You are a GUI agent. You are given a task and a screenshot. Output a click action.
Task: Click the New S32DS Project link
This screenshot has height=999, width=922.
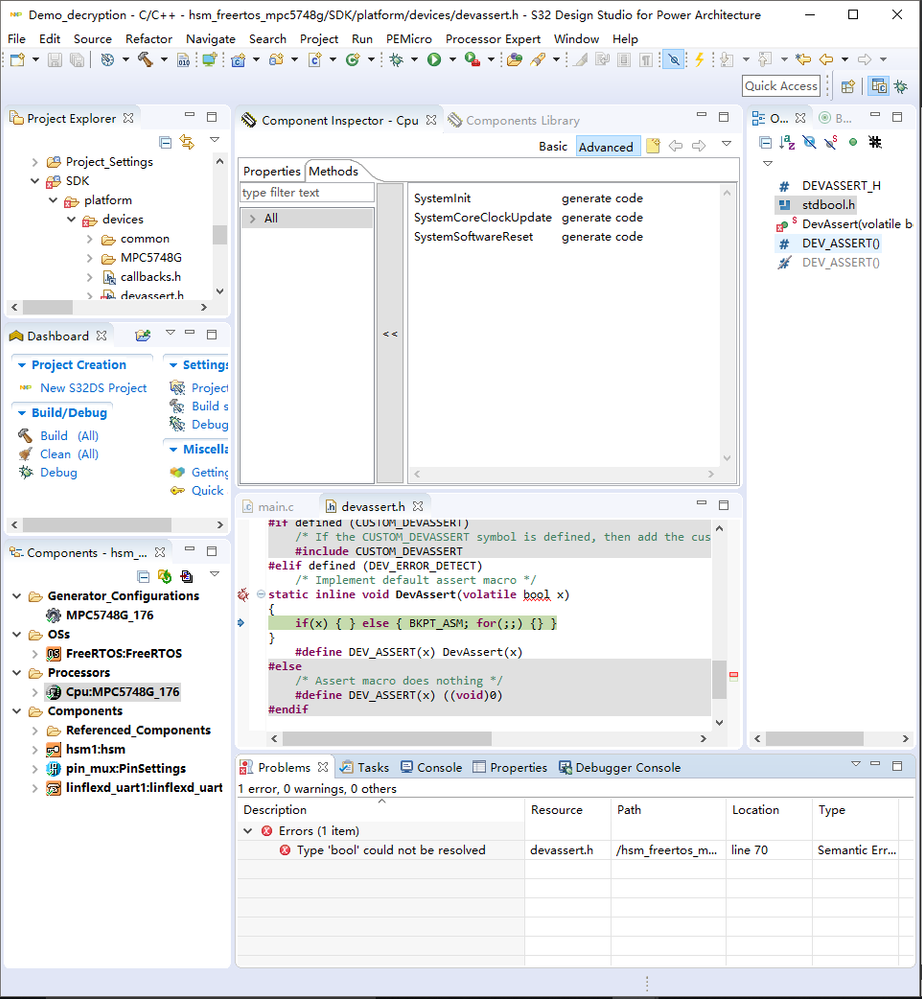point(93,388)
